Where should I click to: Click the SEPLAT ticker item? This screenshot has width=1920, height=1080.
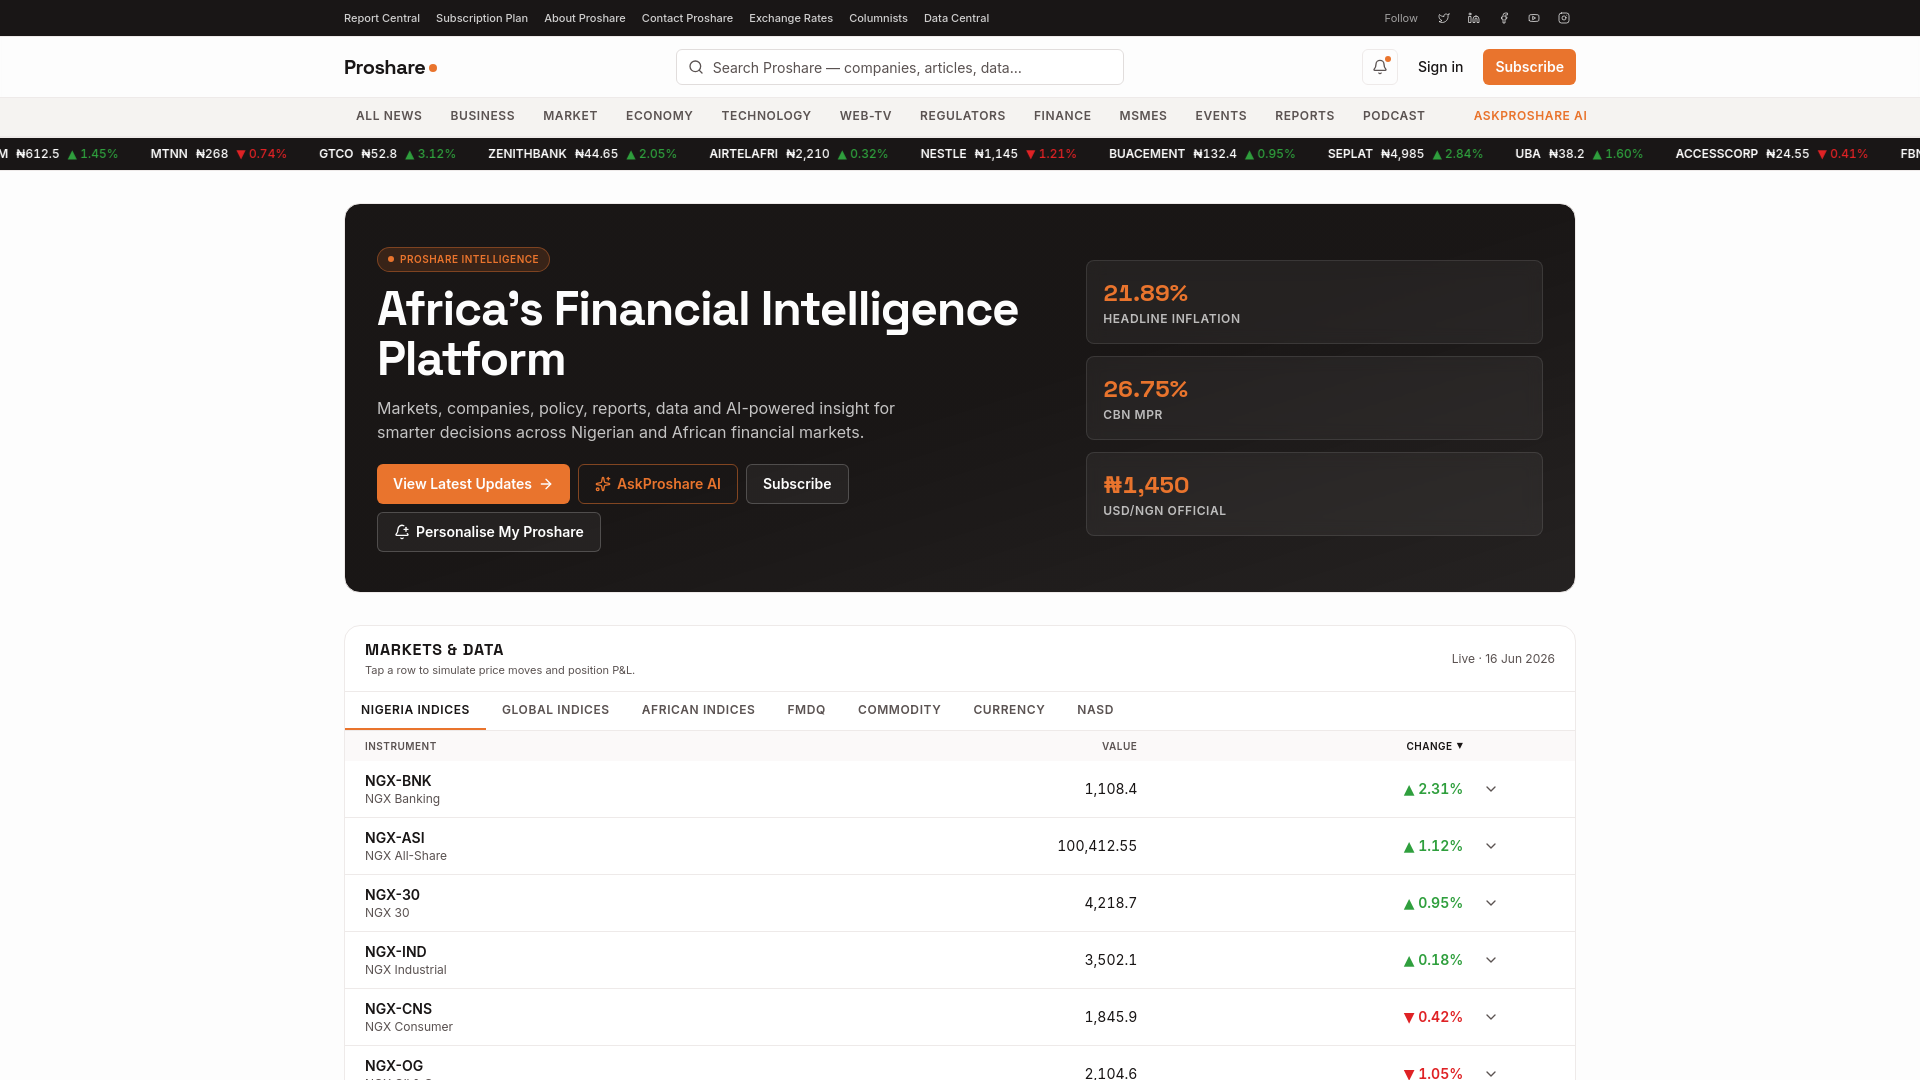click(x=1405, y=154)
